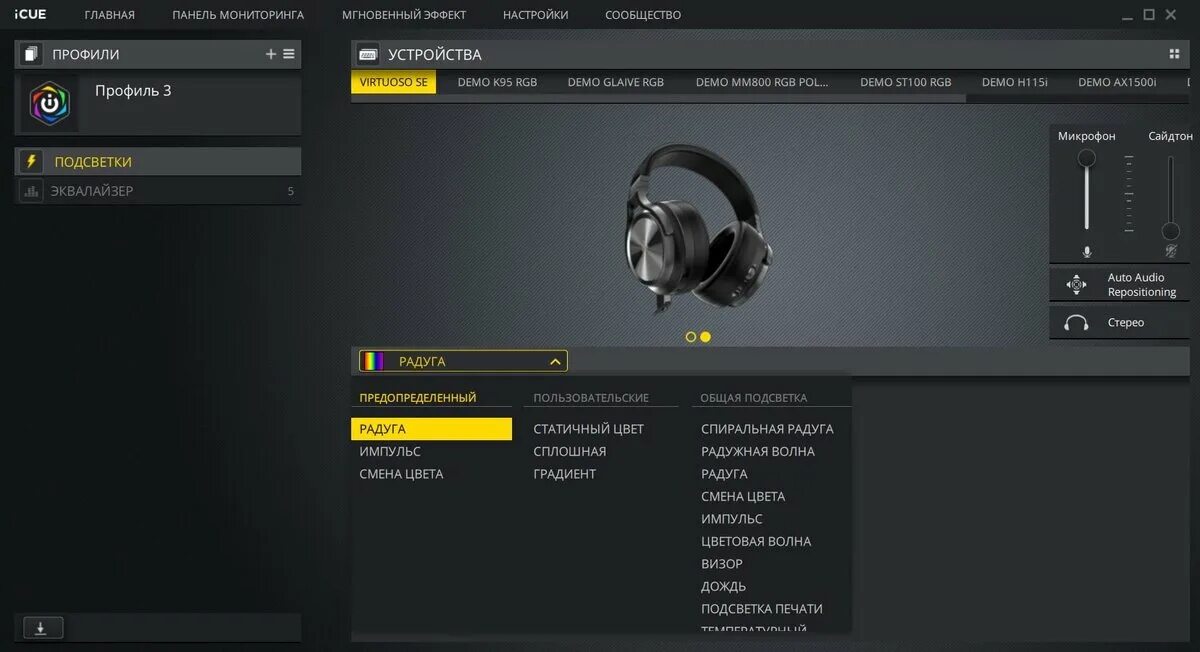Click the Общая подсветка column header
The height and width of the screenshot is (652, 1200).
(754, 398)
